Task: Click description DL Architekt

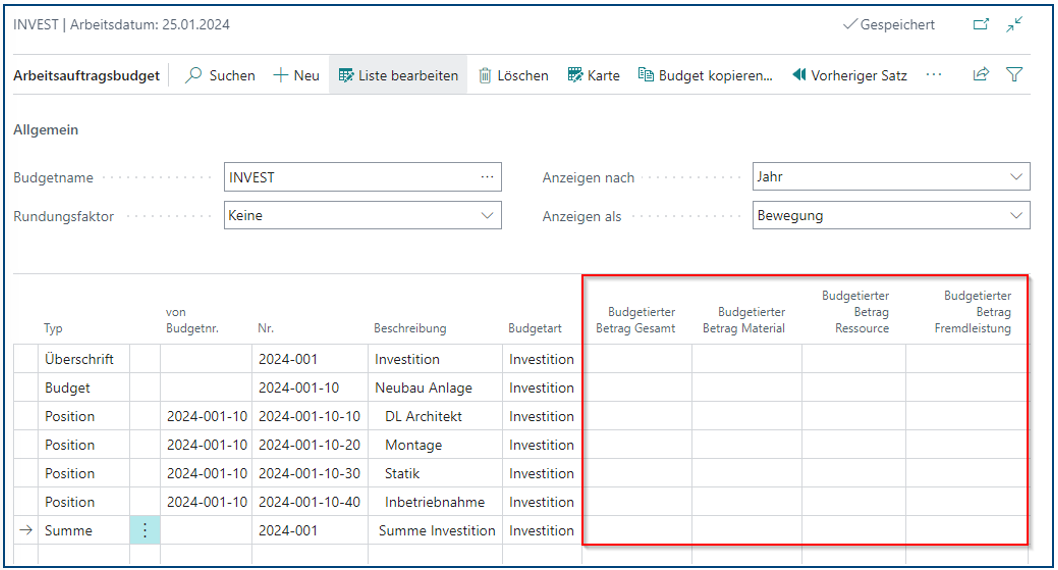Action: coord(424,416)
